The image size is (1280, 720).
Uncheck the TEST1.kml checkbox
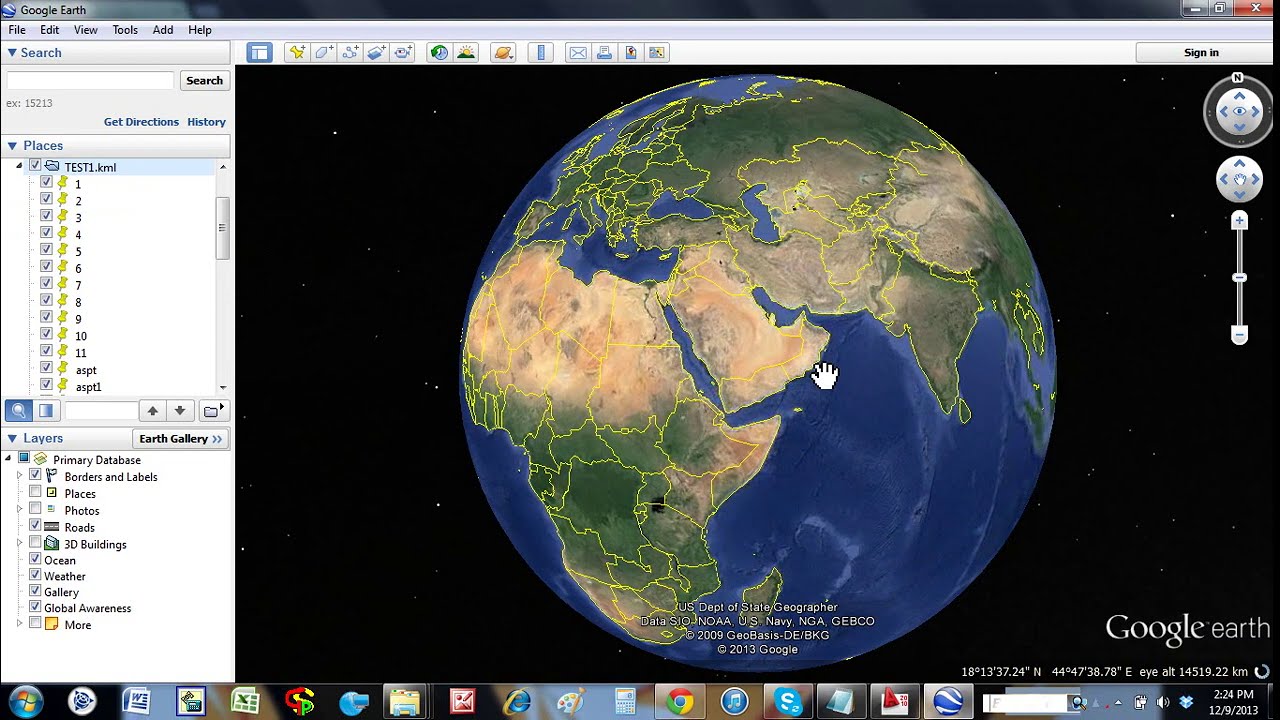click(35, 166)
